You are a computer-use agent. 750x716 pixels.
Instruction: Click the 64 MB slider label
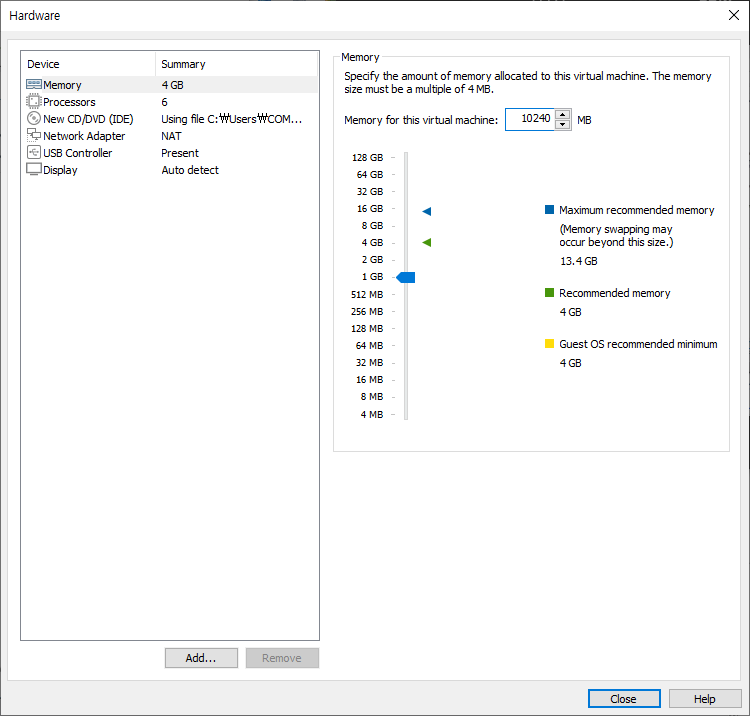point(370,345)
